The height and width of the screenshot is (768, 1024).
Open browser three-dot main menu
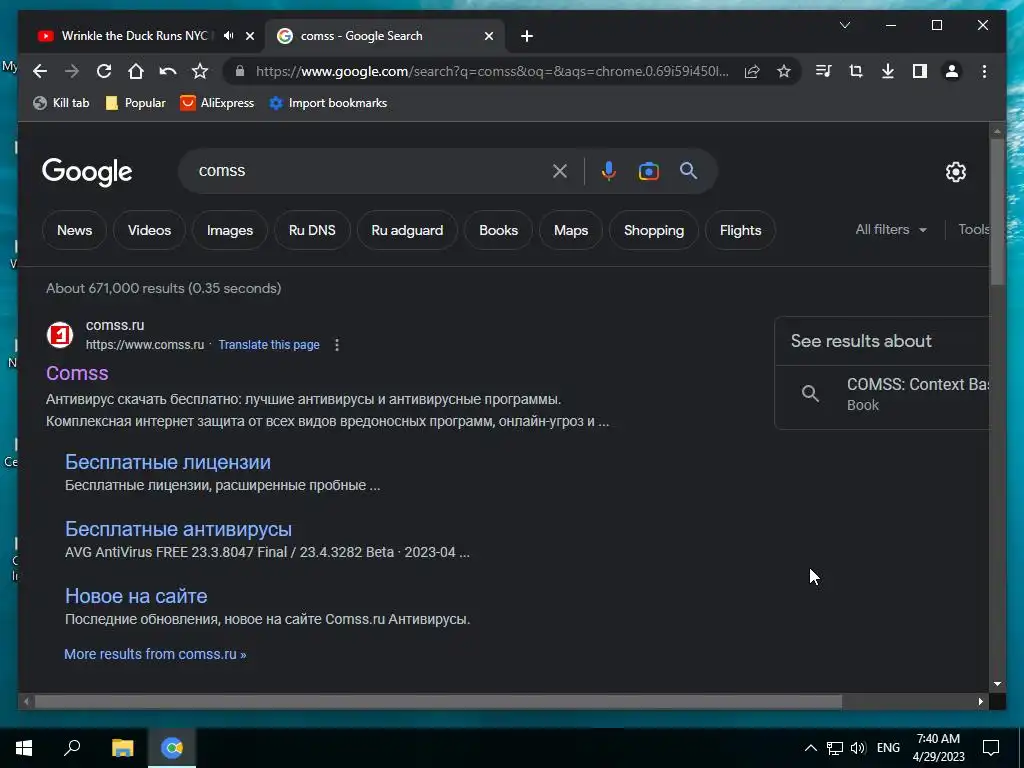click(984, 71)
